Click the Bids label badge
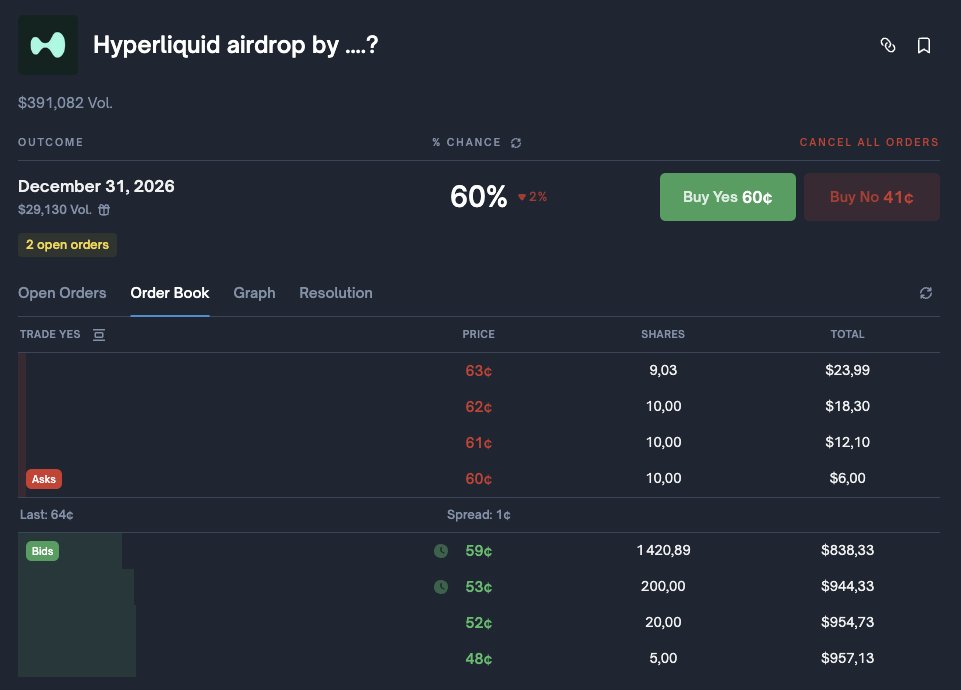The image size is (961, 690). 42,551
